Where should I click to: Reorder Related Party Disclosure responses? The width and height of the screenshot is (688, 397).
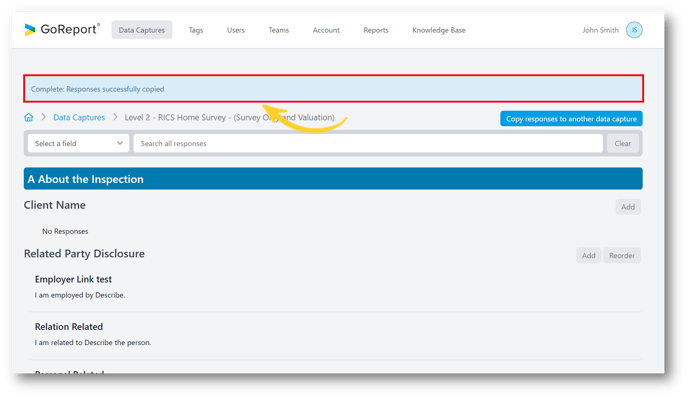point(622,255)
